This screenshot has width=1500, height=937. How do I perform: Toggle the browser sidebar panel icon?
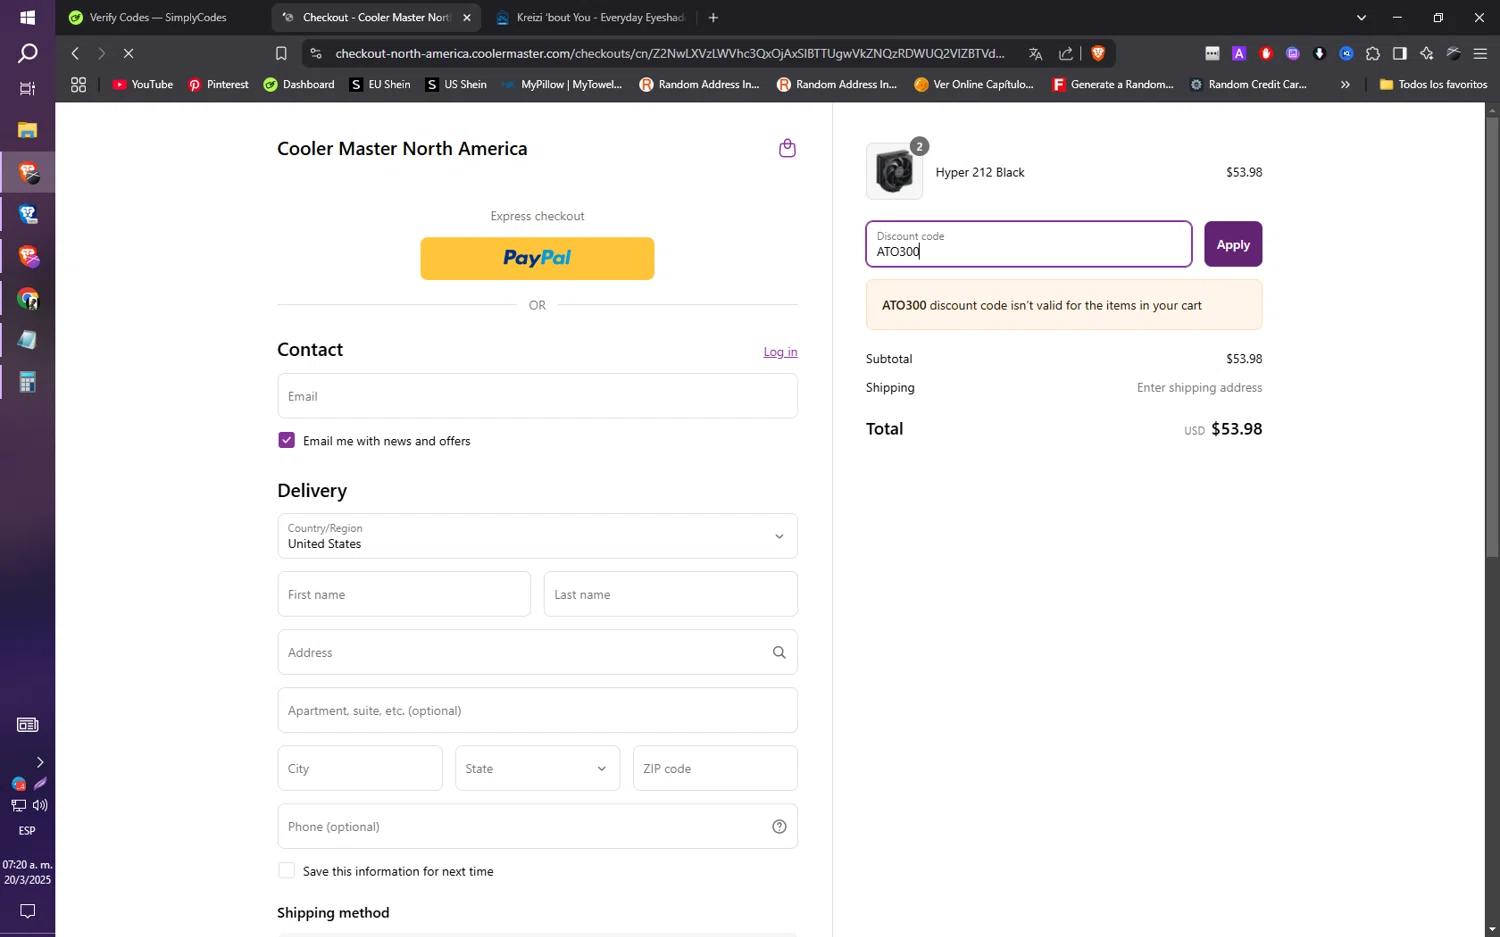pos(1400,53)
